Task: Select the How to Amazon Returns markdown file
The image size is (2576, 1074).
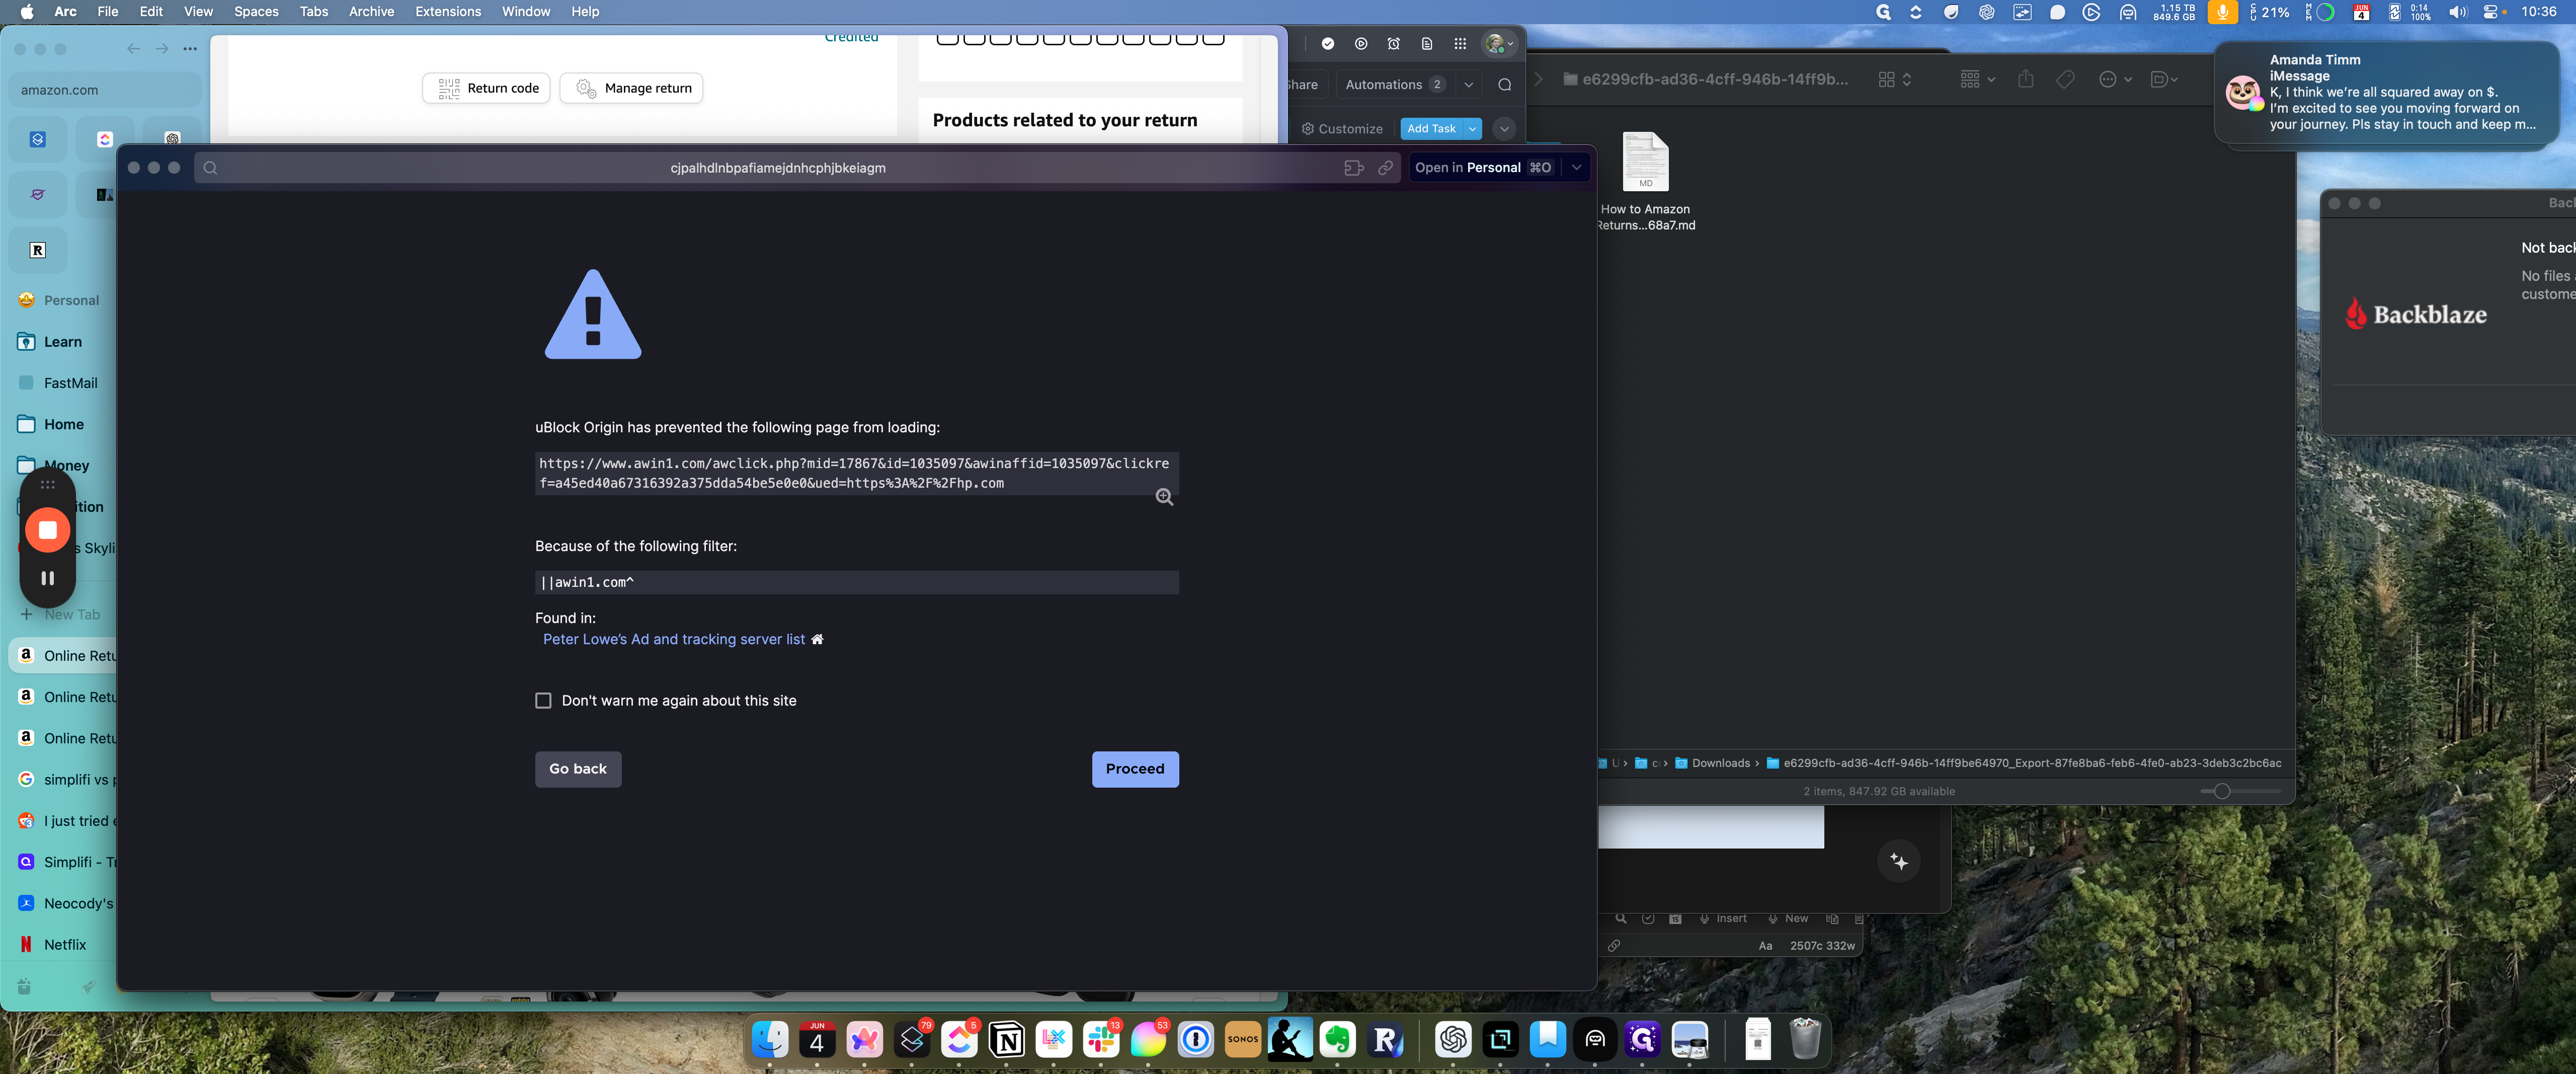Action: [x=1646, y=181]
